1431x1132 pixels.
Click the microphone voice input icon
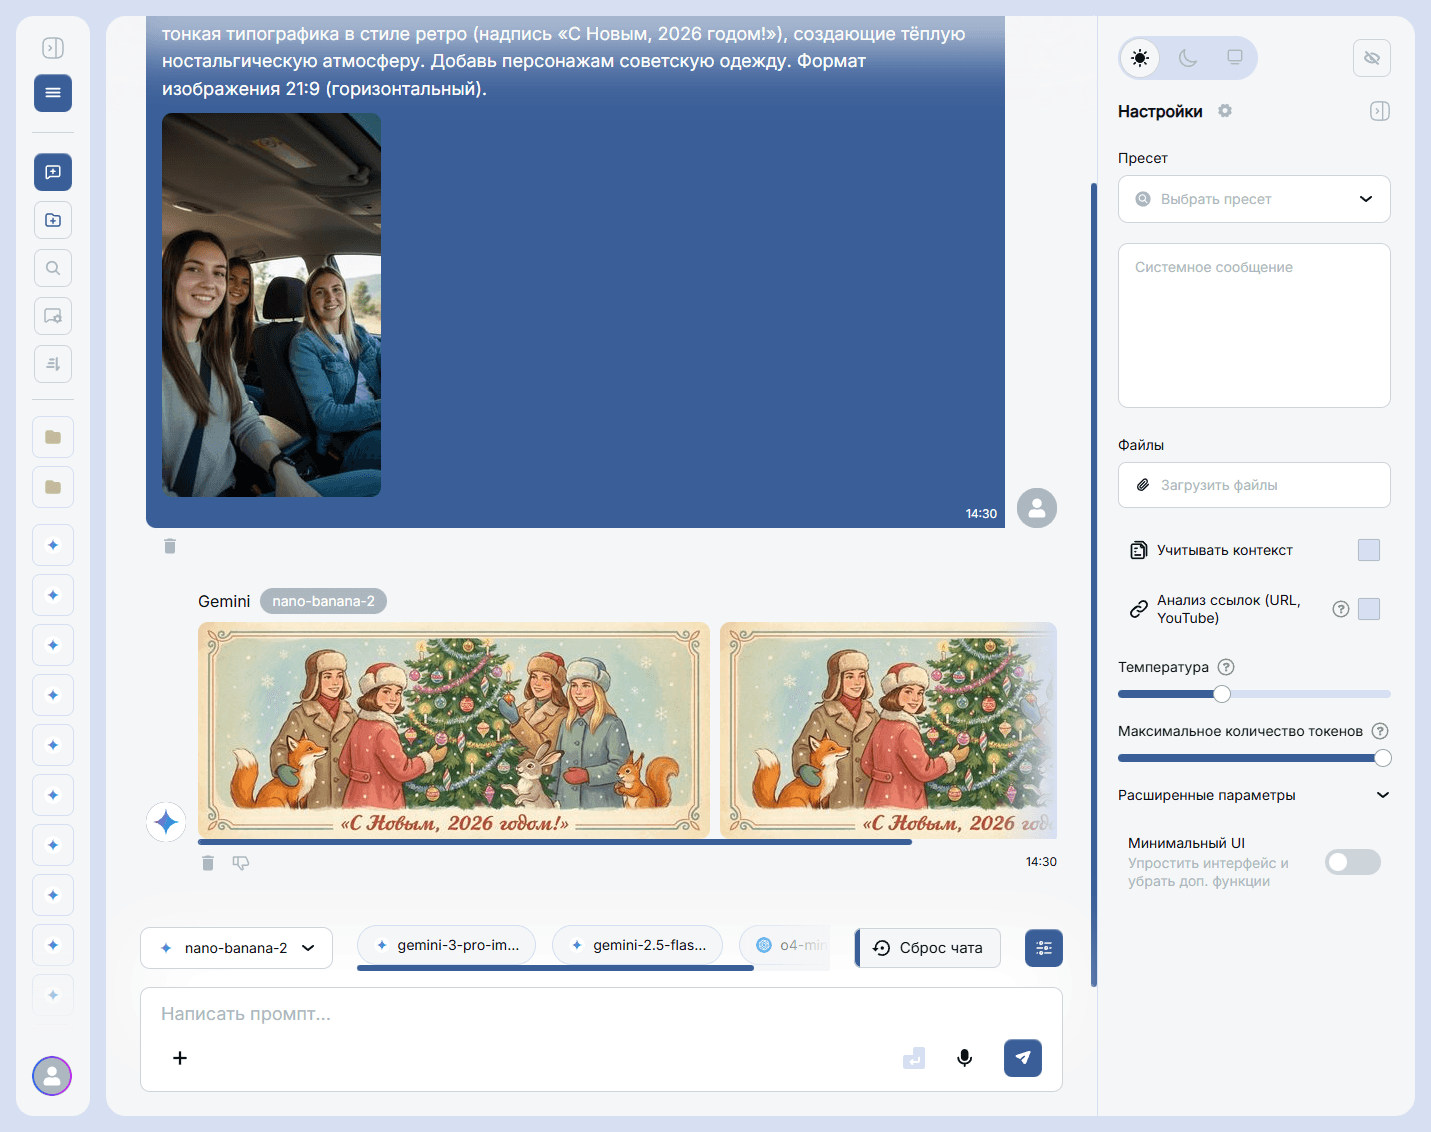point(964,1058)
